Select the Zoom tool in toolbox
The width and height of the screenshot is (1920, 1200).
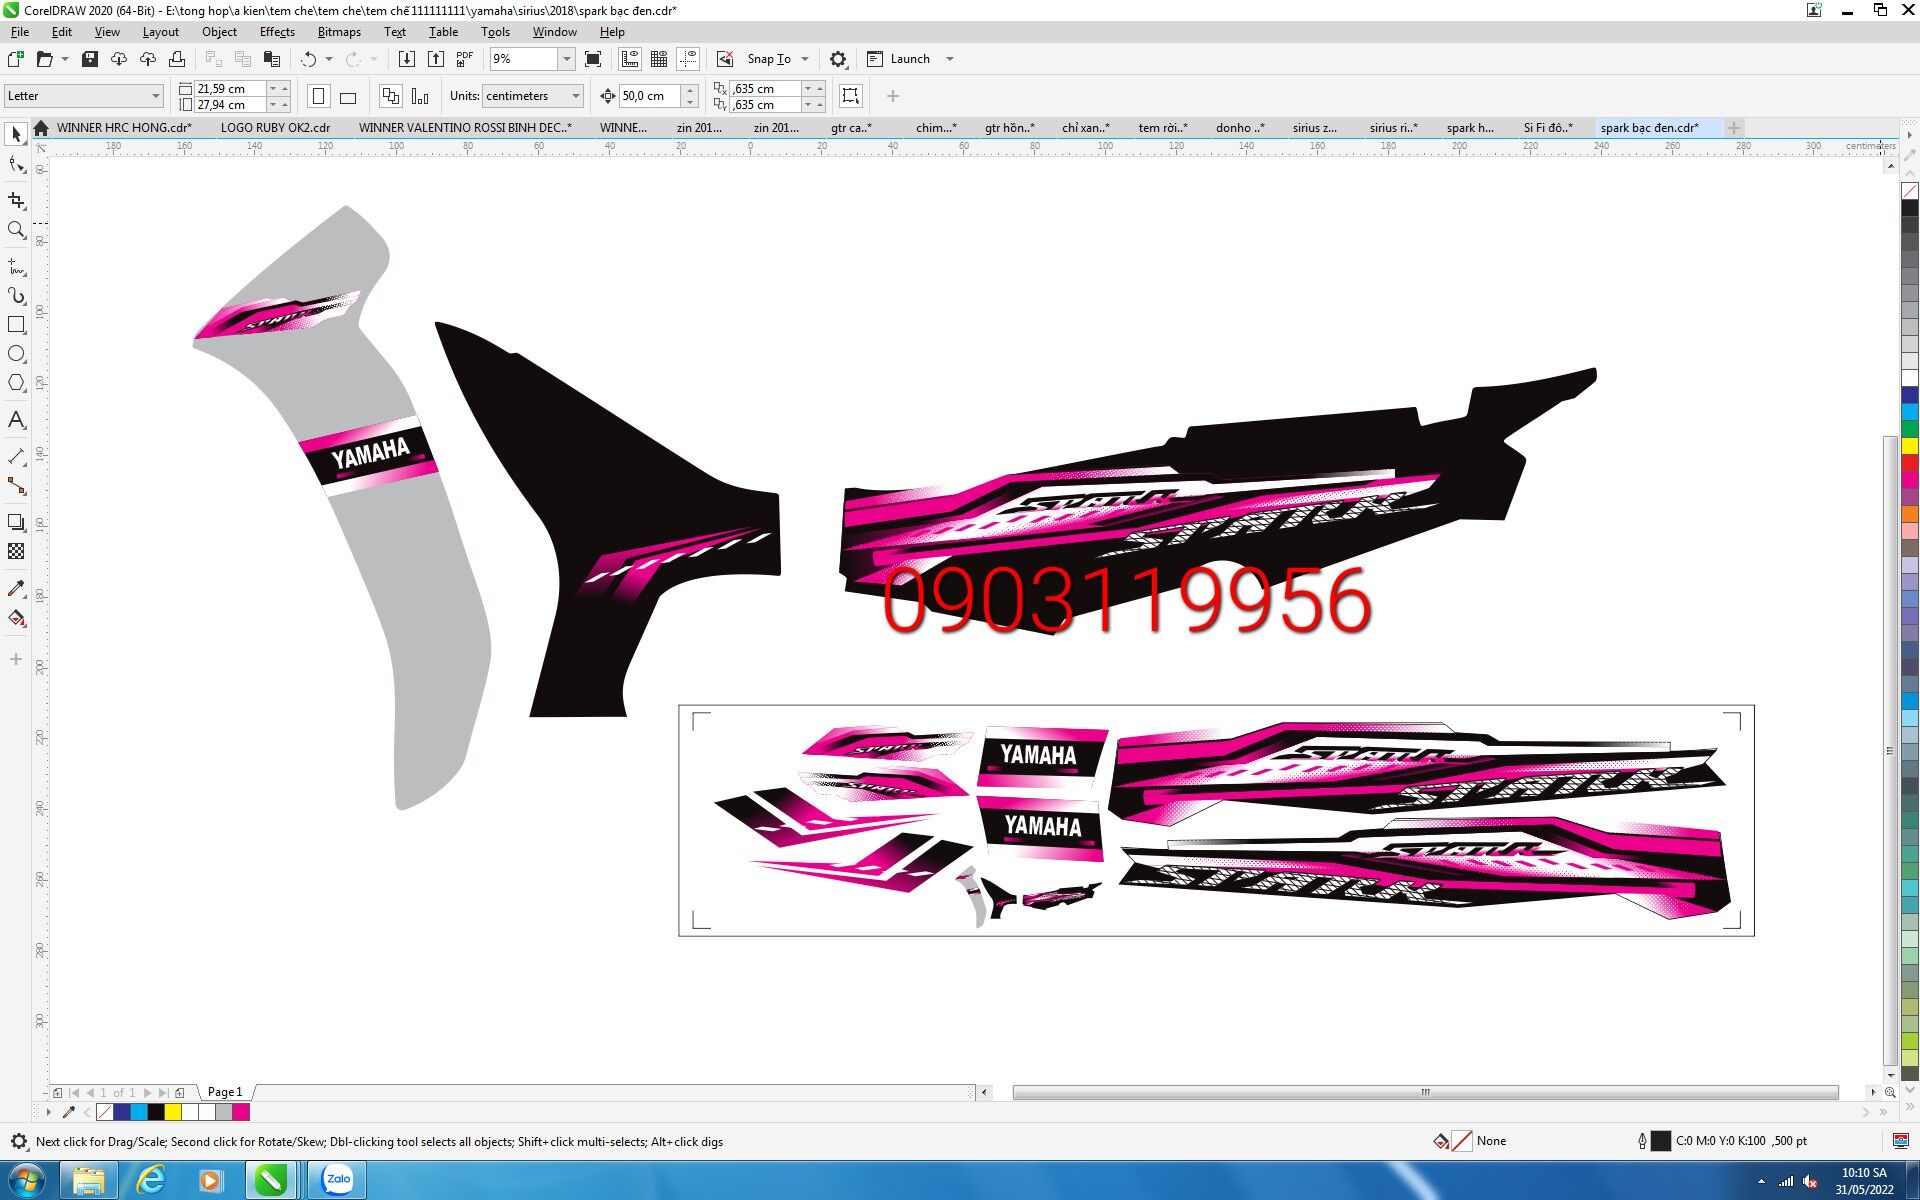[16, 230]
